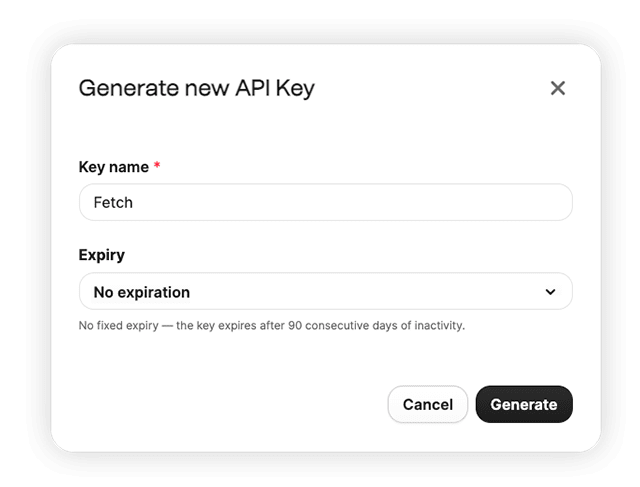Click the words "API Key" in the title
This screenshot has width=640, height=487.
275,88
